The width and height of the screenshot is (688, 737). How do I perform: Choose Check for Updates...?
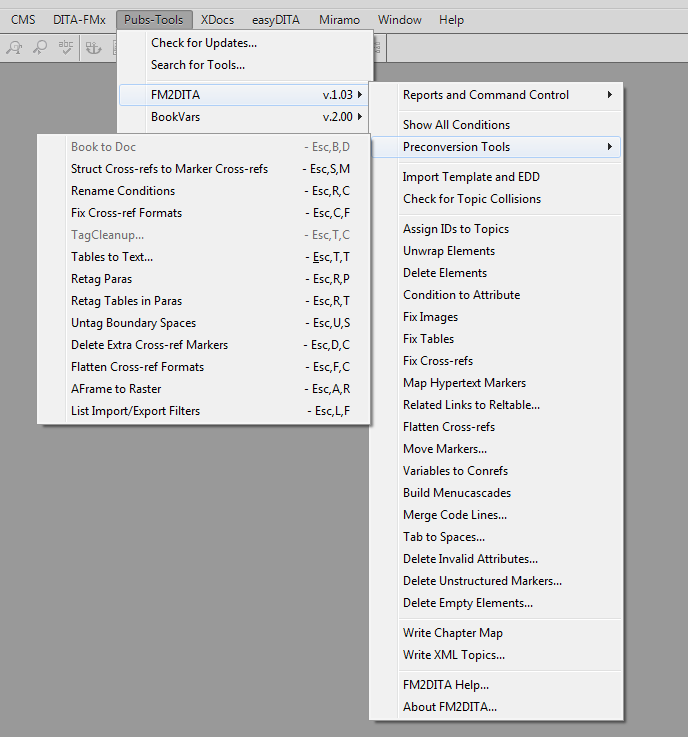pos(246,43)
